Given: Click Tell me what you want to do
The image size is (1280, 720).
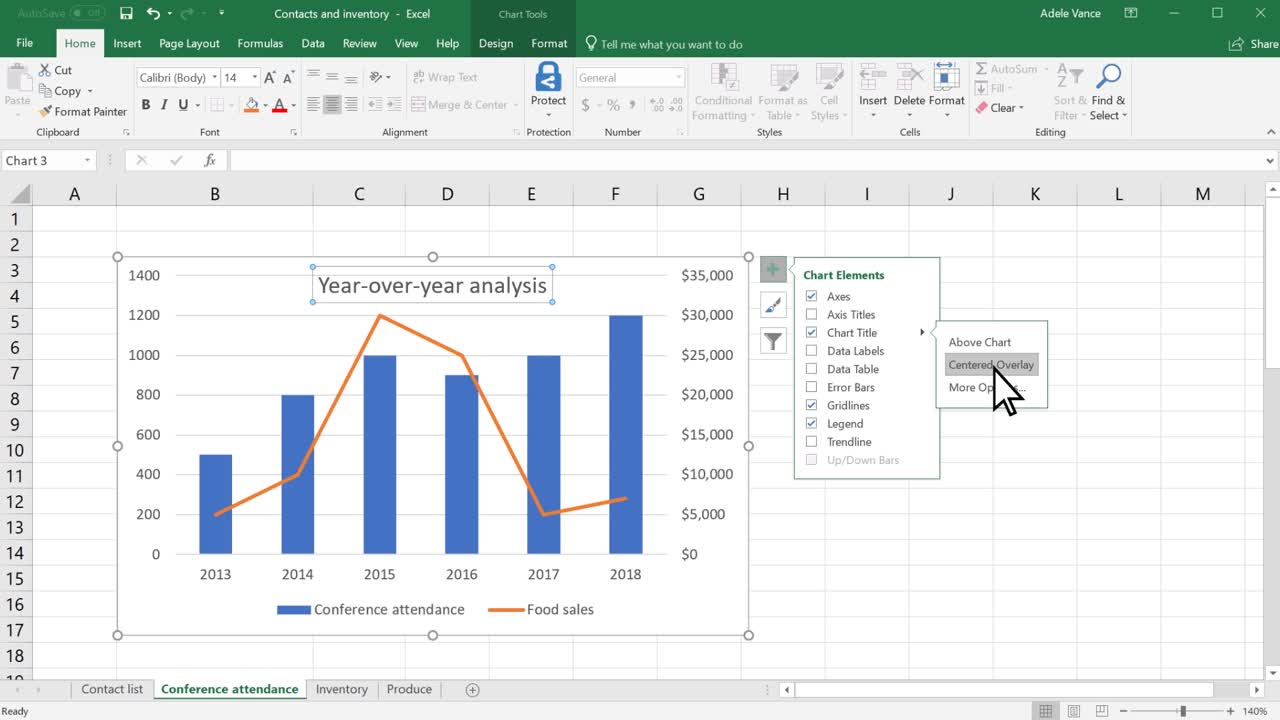Looking at the screenshot, I should (x=664, y=44).
